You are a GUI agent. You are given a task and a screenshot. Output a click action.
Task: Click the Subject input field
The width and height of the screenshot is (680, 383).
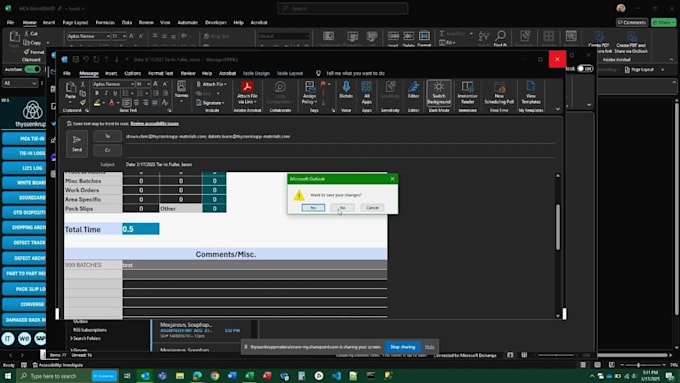click(x=340, y=164)
